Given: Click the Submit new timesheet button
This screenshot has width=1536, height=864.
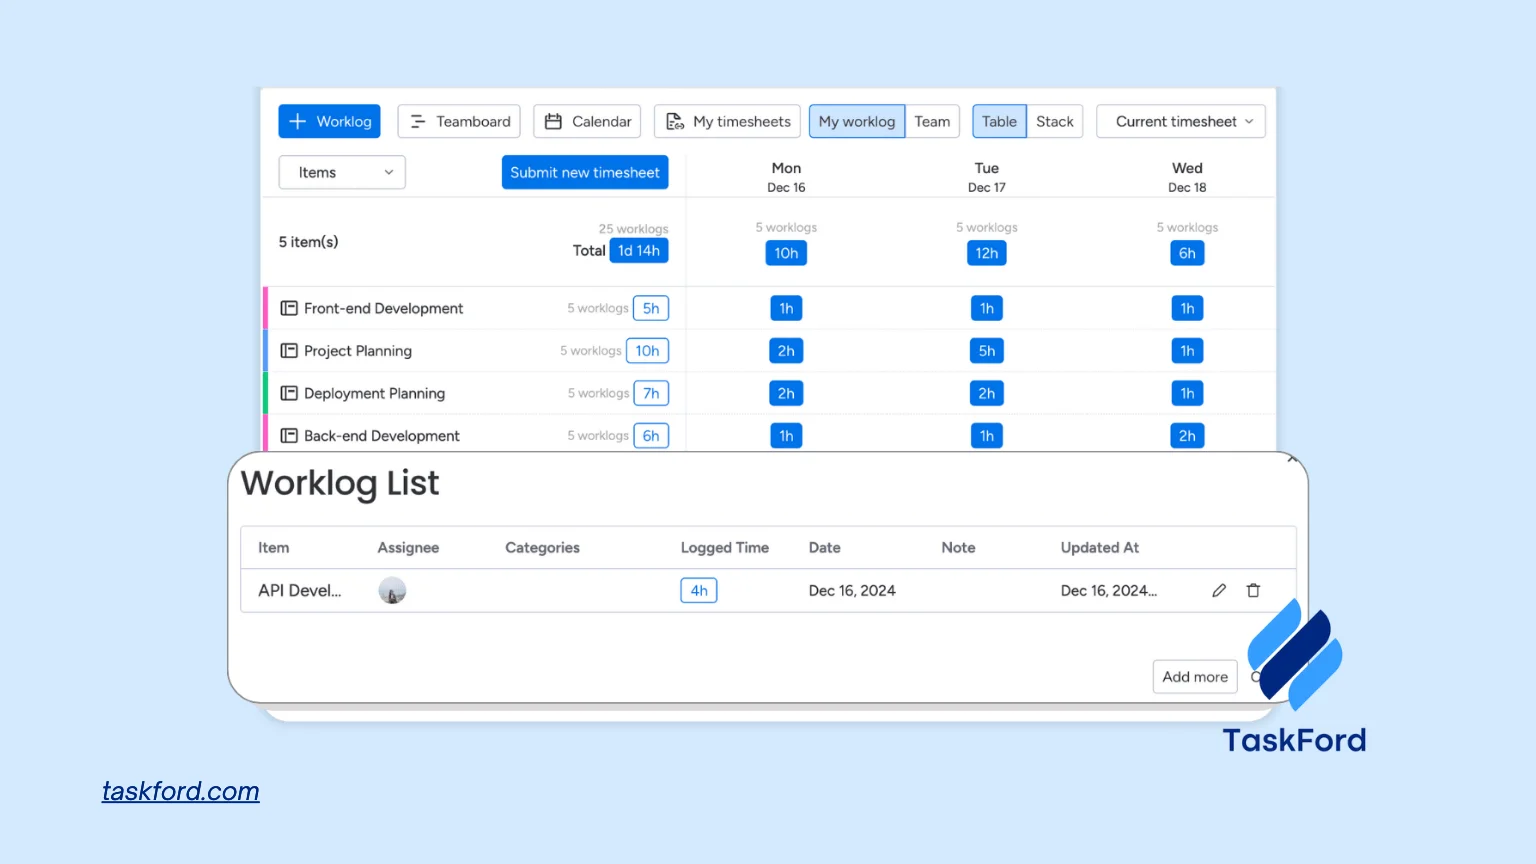Looking at the screenshot, I should [585, 172].
